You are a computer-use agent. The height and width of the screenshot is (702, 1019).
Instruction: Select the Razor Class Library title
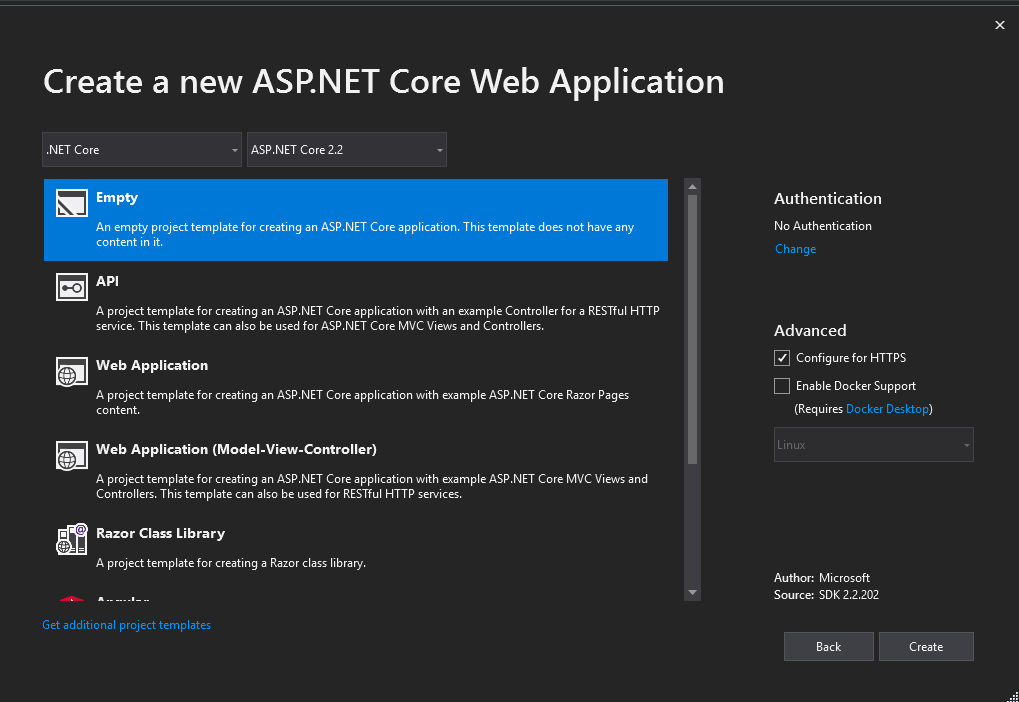[x=161, y=533]
